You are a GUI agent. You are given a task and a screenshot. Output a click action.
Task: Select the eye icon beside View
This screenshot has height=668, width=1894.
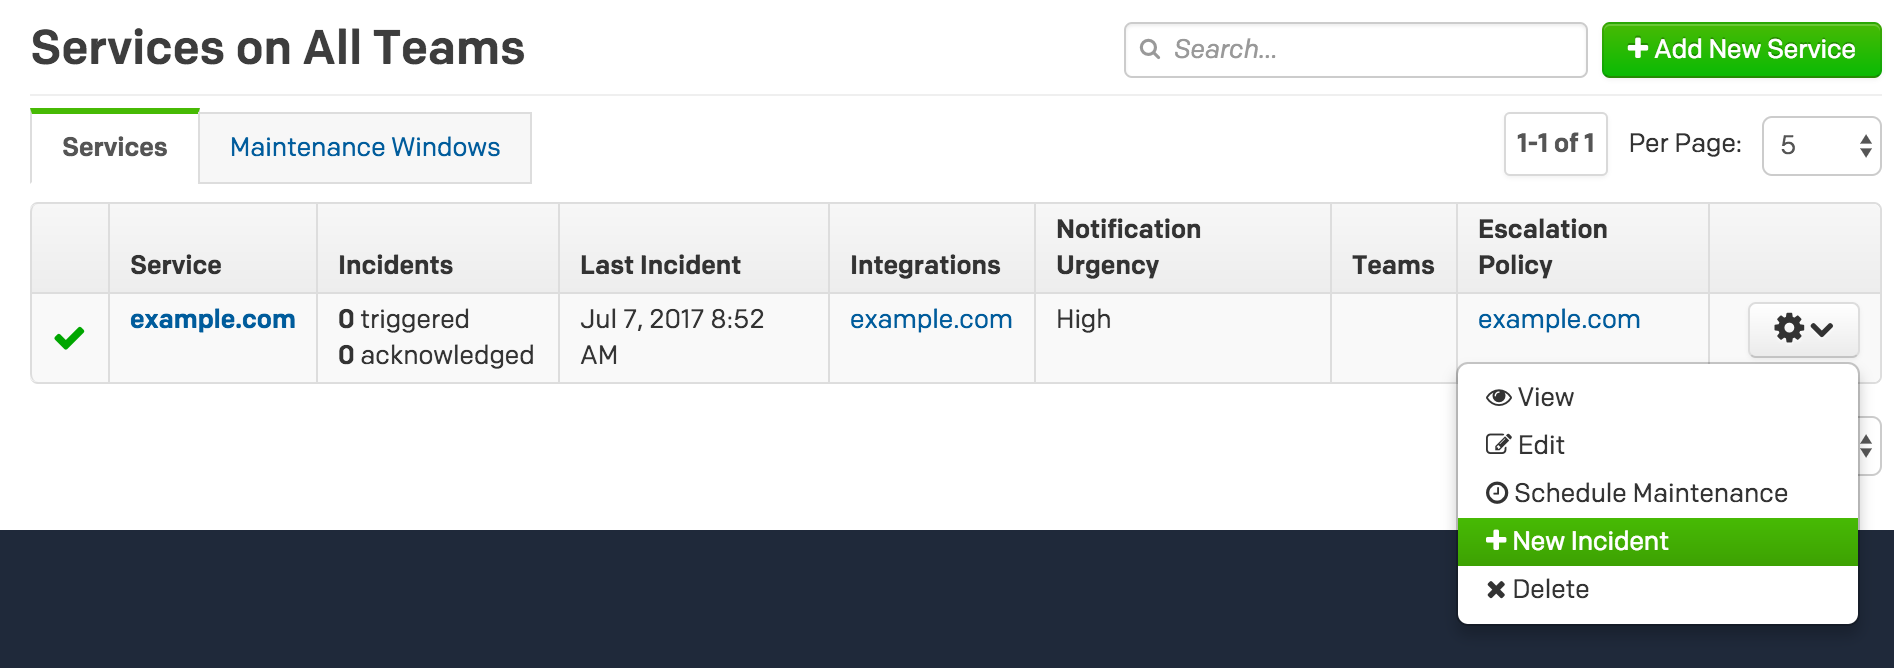click(1495, 397)
